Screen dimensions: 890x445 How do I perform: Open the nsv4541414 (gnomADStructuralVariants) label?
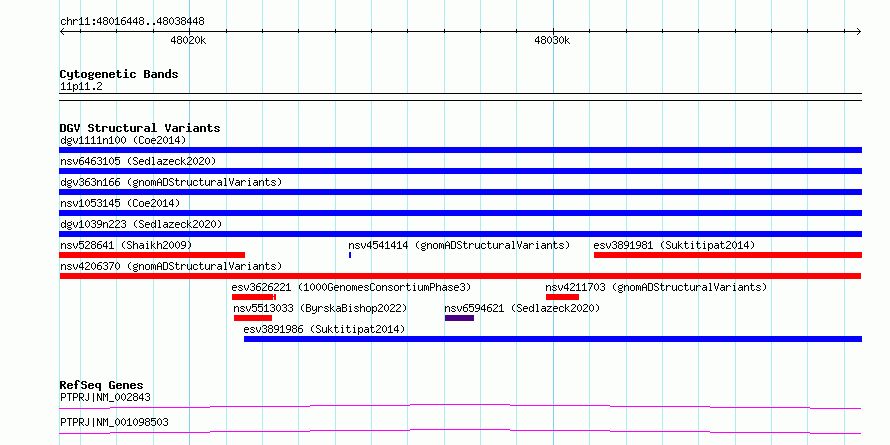tap(459, 245)
